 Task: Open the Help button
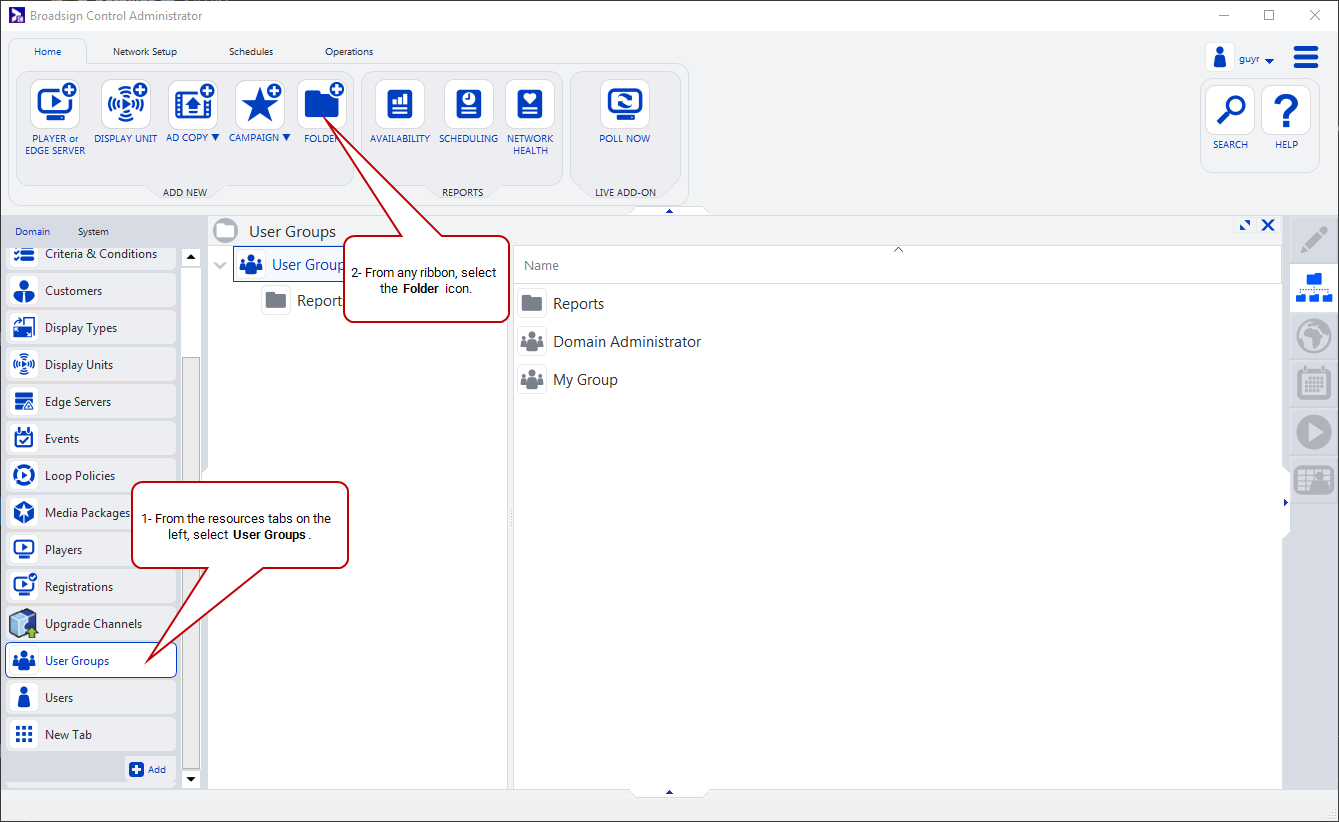click(1286, 110)
